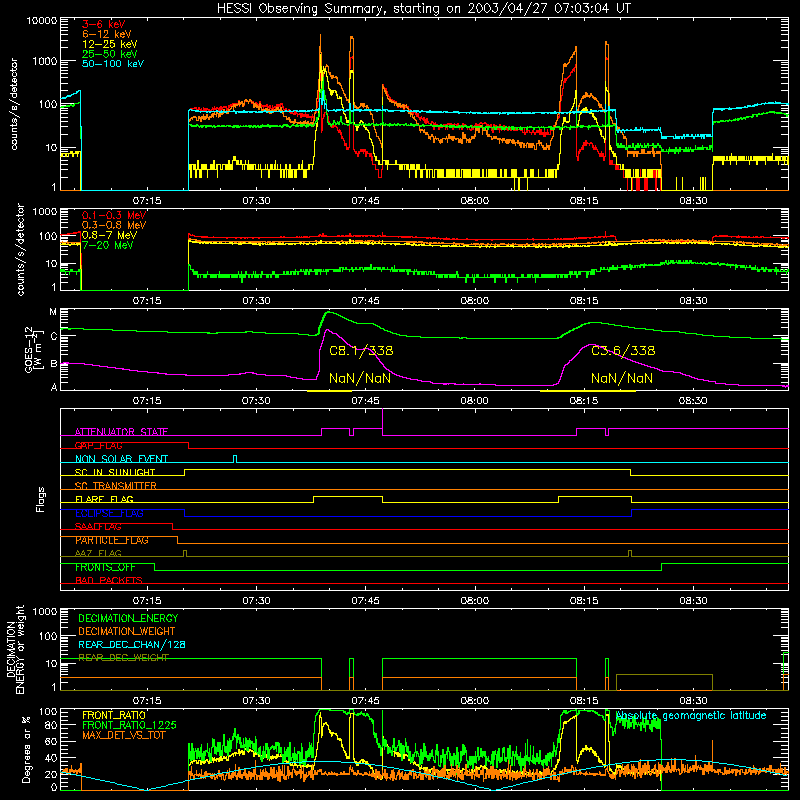
Task: Click the 08:15 time label under the top panel
Action: tap(584, 201)
